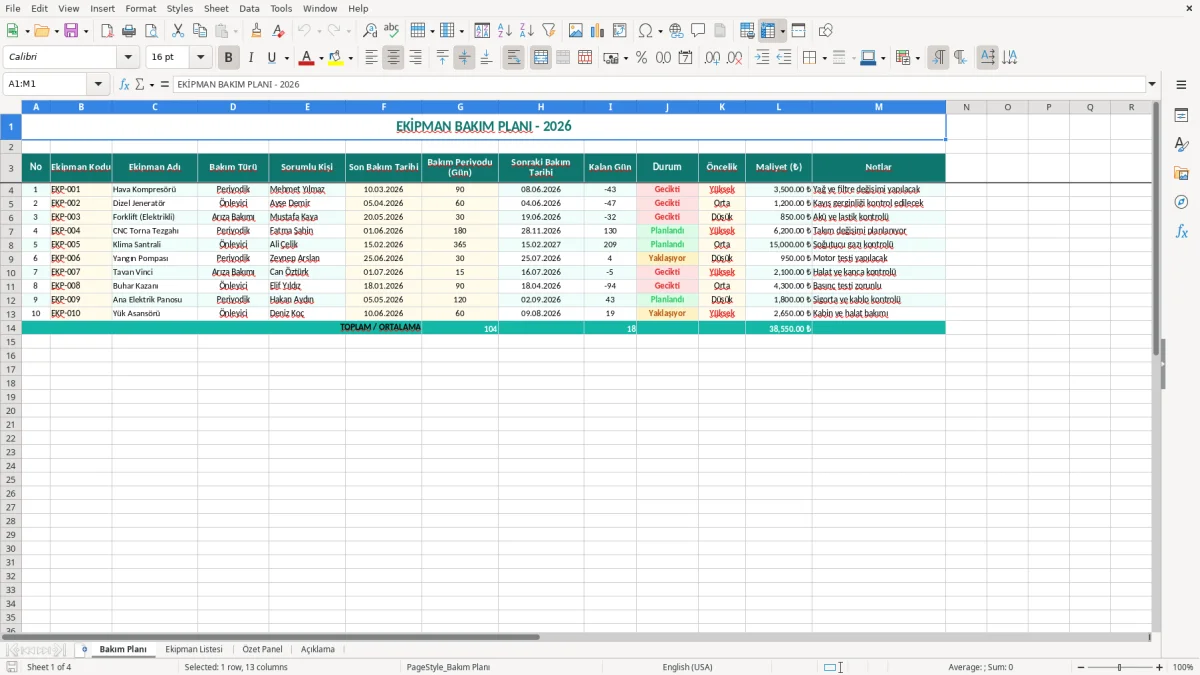Open the underline style dropdown arrow

tap(286, 58)
